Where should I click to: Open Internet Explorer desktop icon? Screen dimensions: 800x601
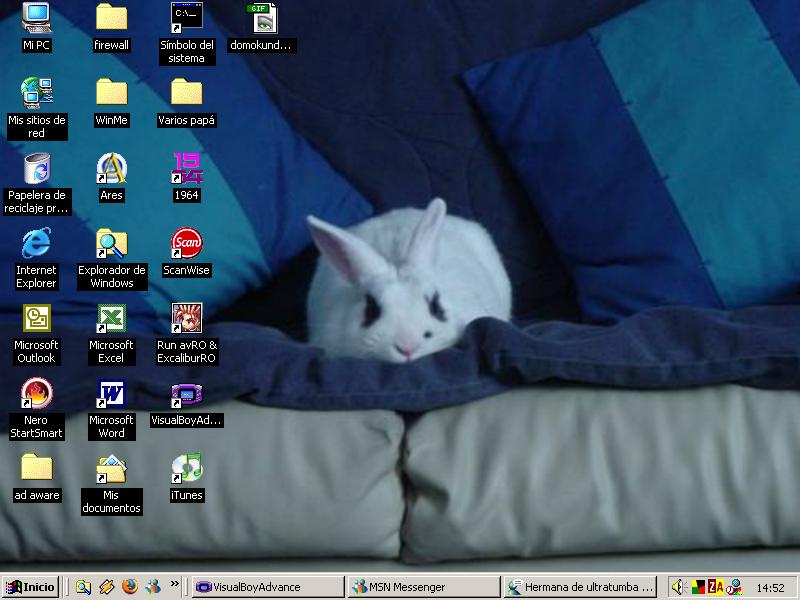click(36, 243)
